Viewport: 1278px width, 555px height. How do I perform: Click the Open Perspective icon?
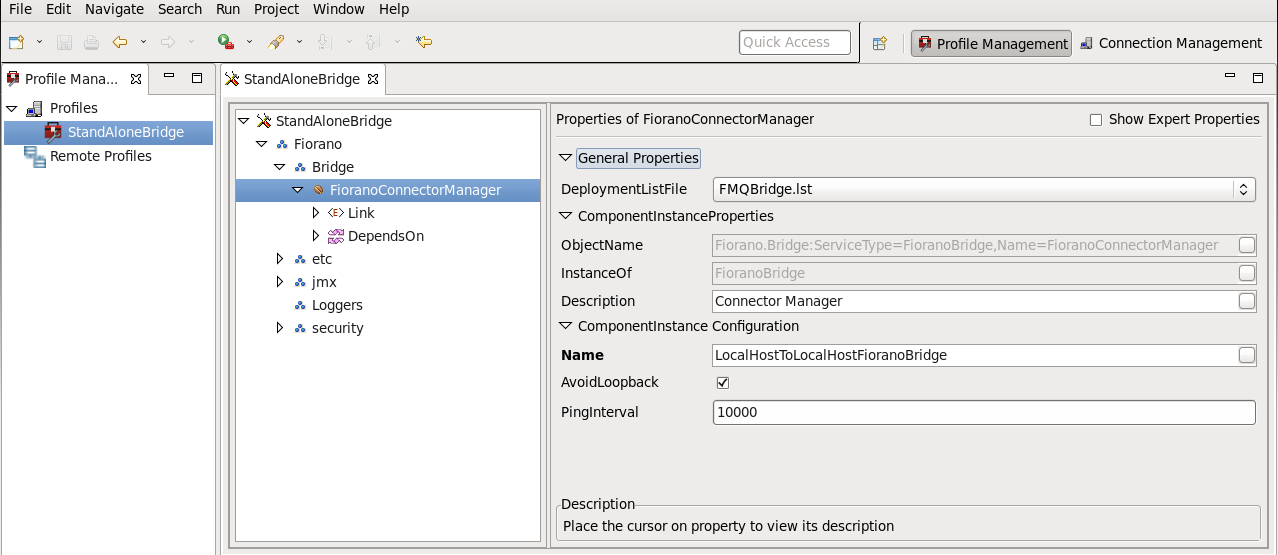pyautogui.click(x=880, y=43)
